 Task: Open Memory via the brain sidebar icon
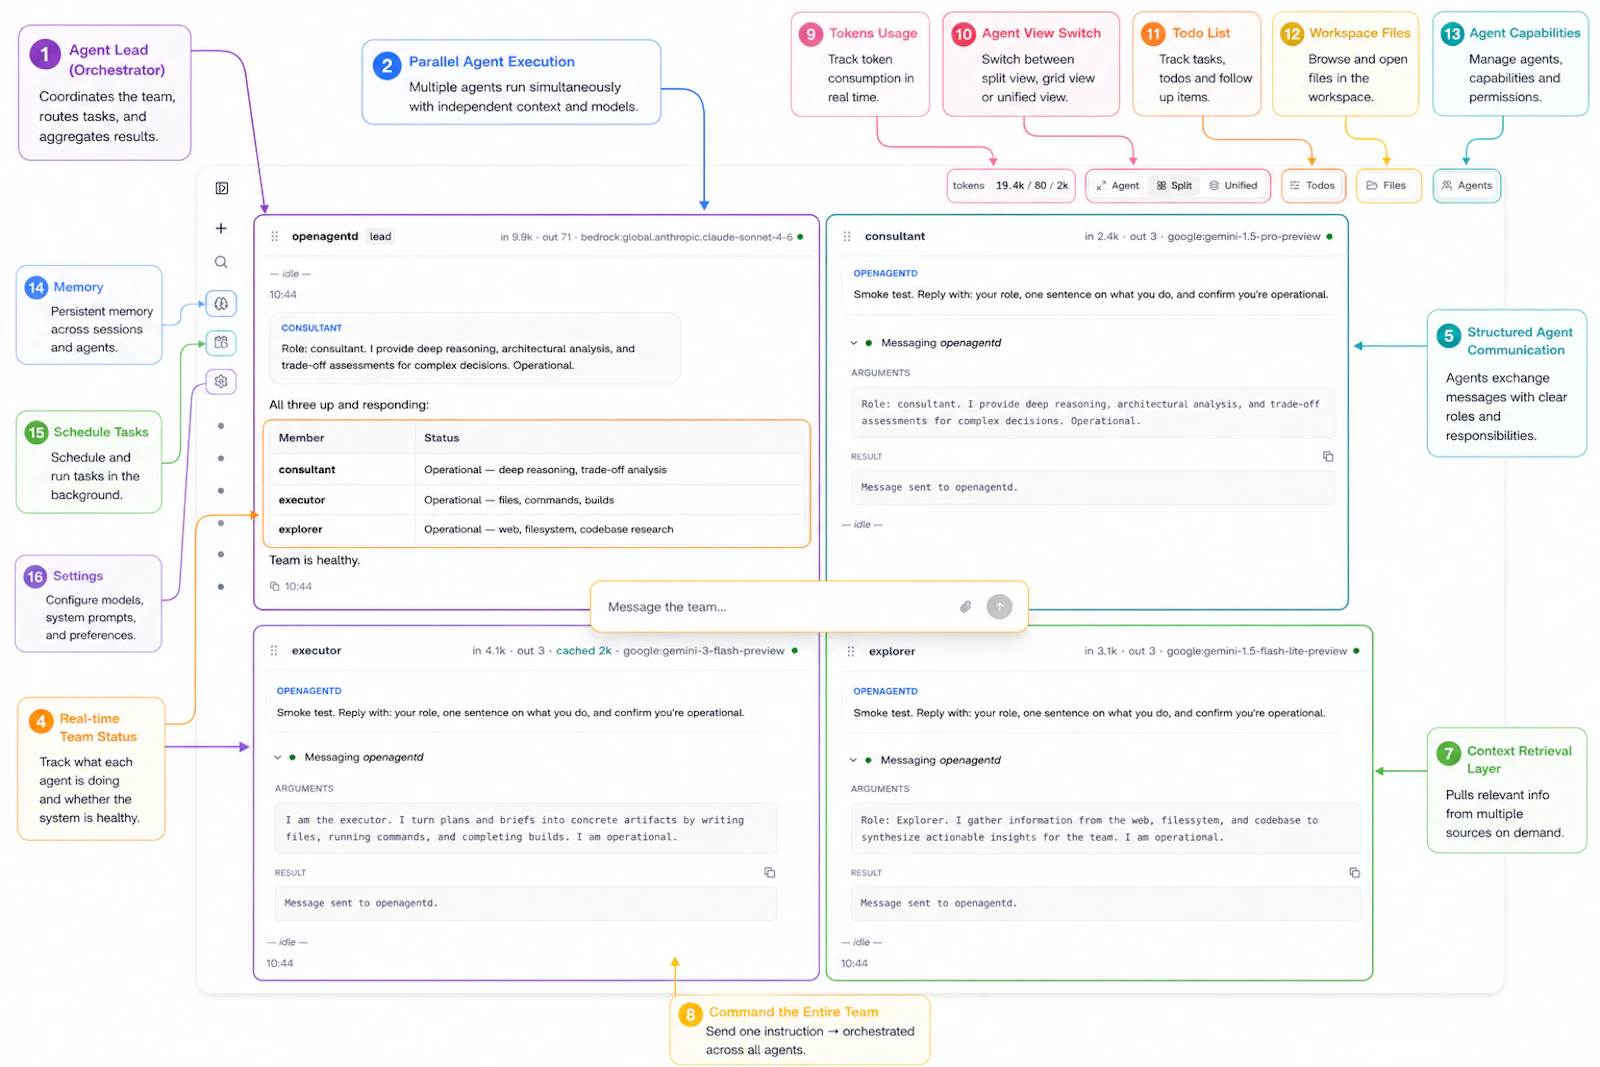[x=221, y=303]
